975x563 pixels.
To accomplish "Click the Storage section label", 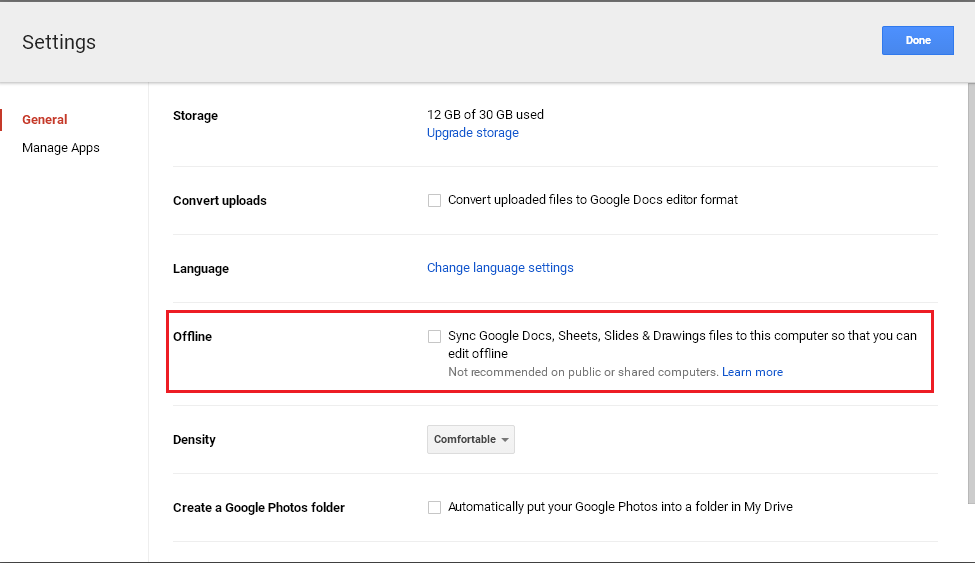I will click(195, 116).
